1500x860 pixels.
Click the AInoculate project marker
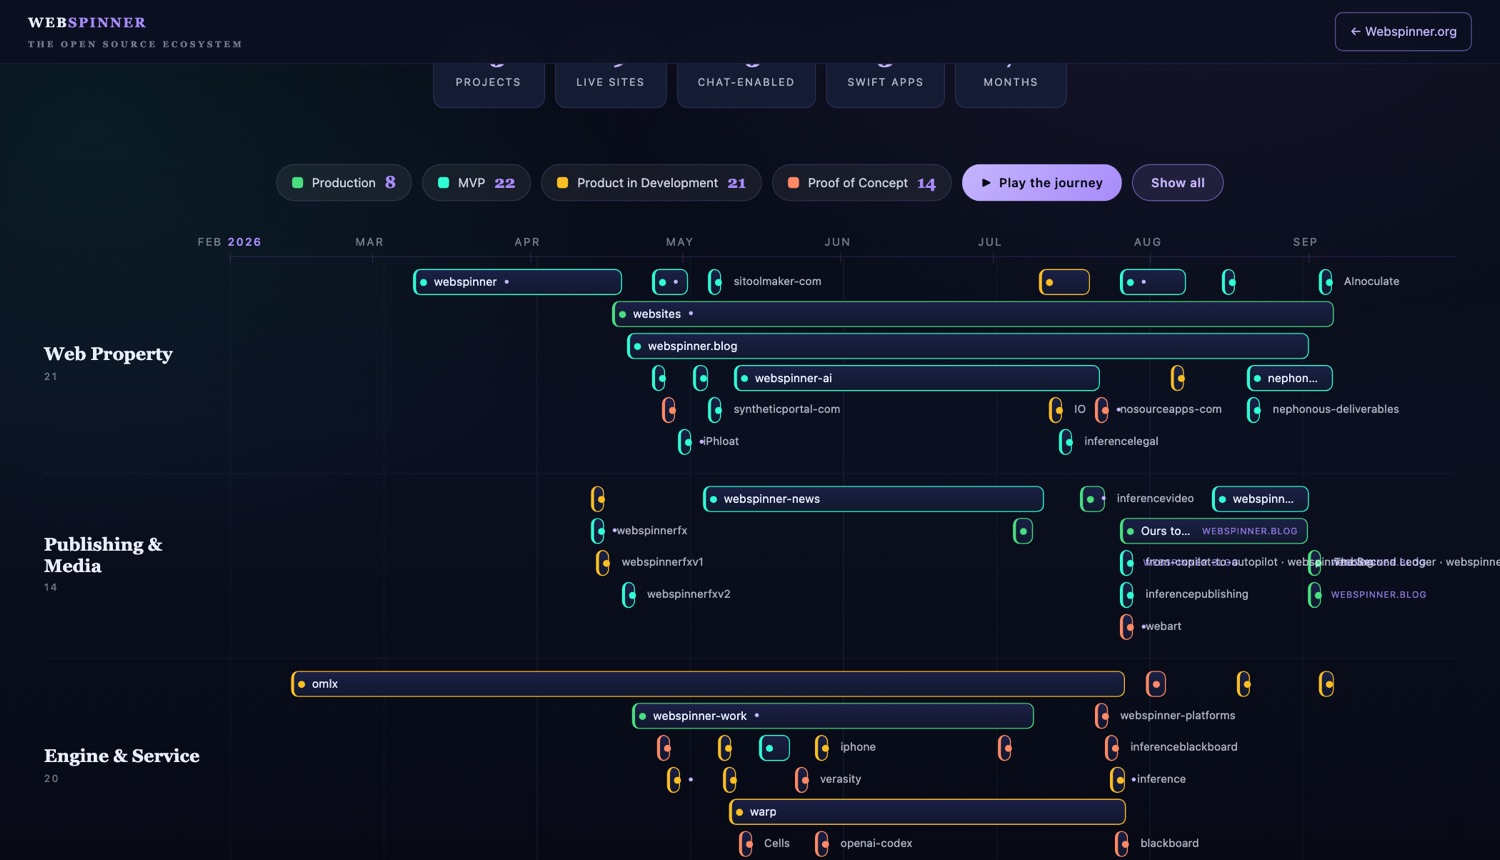(x=1326, y=282)
